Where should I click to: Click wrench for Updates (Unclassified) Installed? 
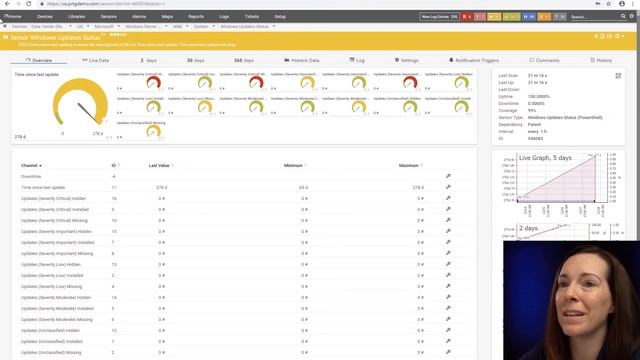click(448, 341)
